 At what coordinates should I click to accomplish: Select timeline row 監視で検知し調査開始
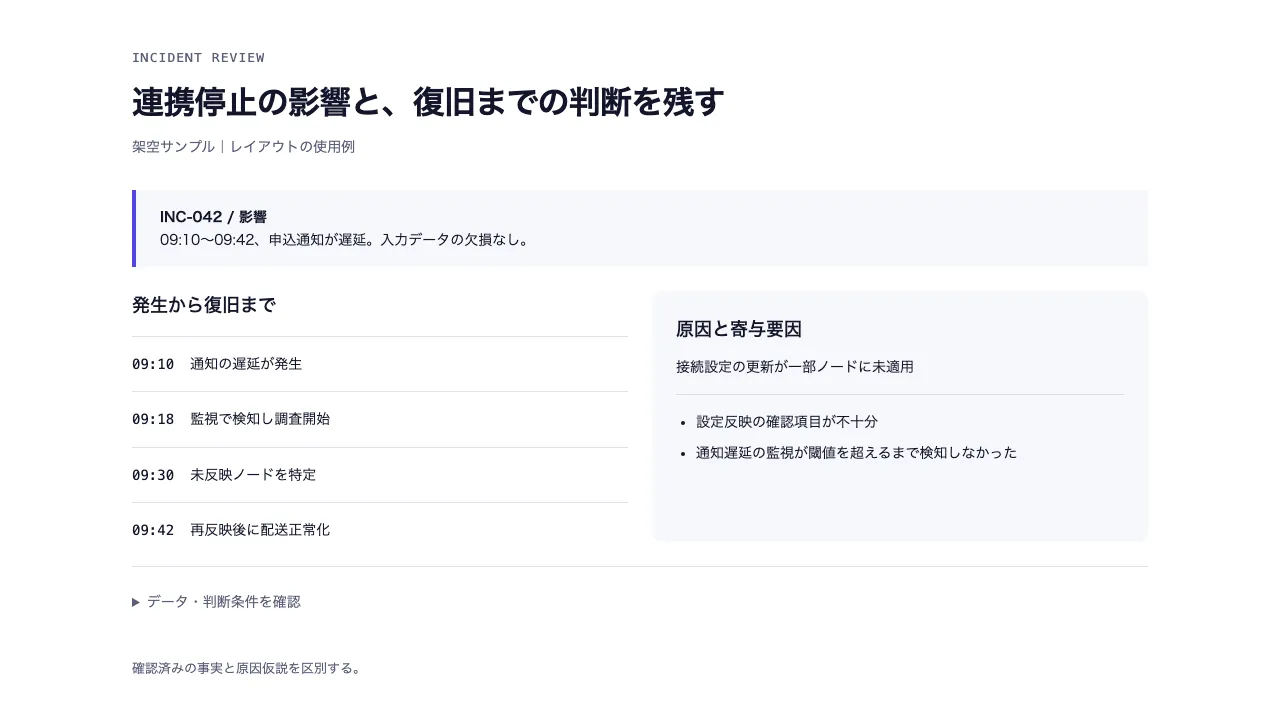380,420
